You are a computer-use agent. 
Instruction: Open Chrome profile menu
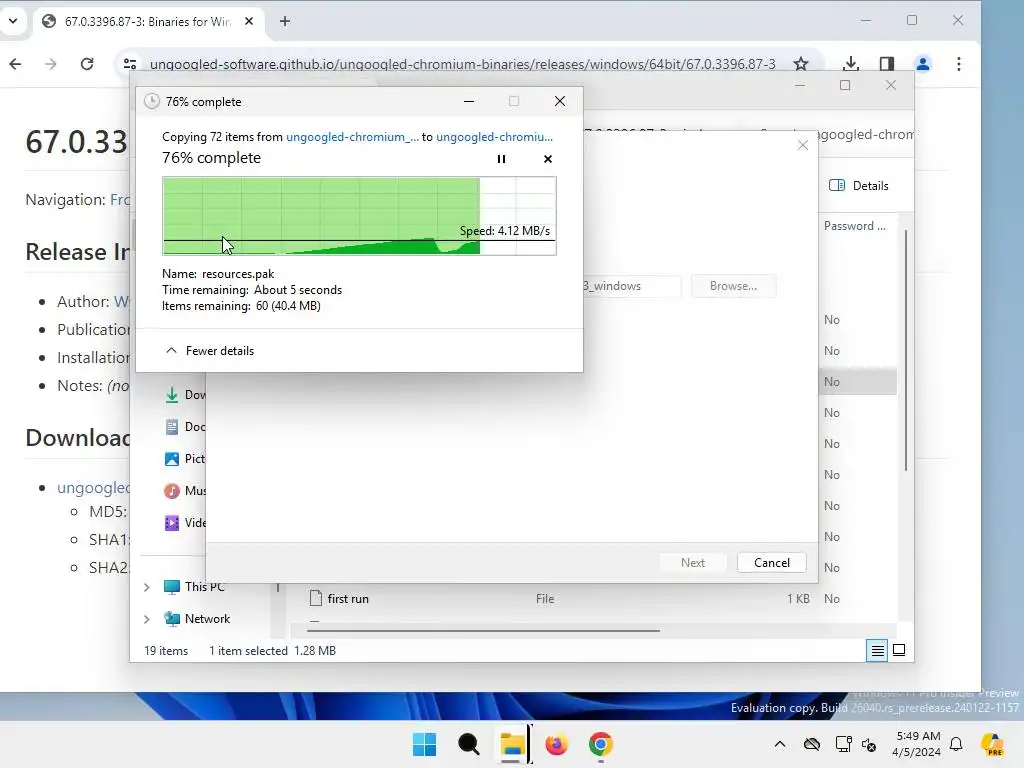pos(923,64)
